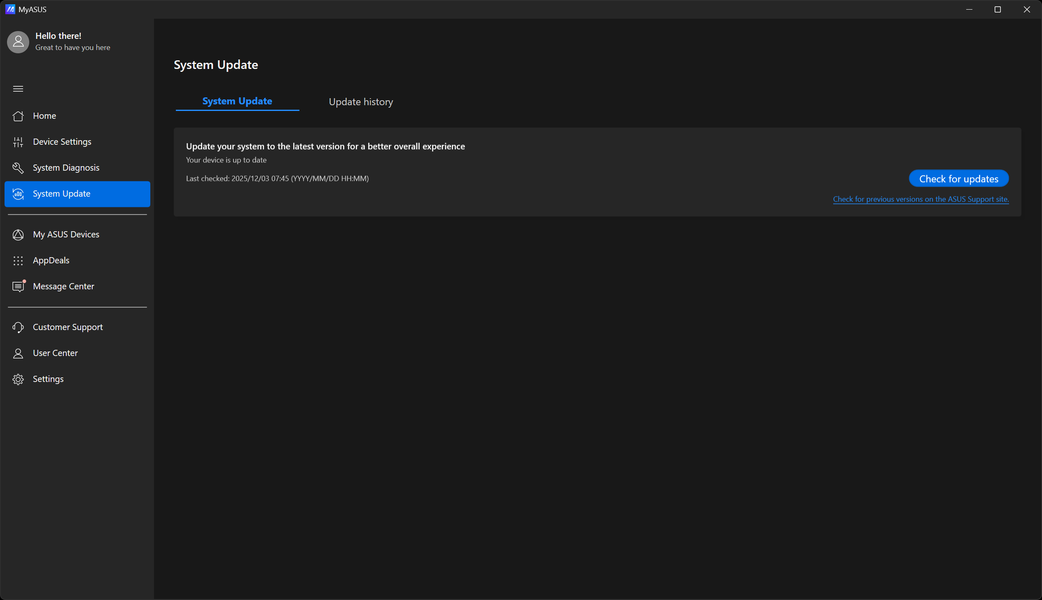This screenshot has width=1042, height=600.
Task: Click the Settings gear icon
Action: 18,379
